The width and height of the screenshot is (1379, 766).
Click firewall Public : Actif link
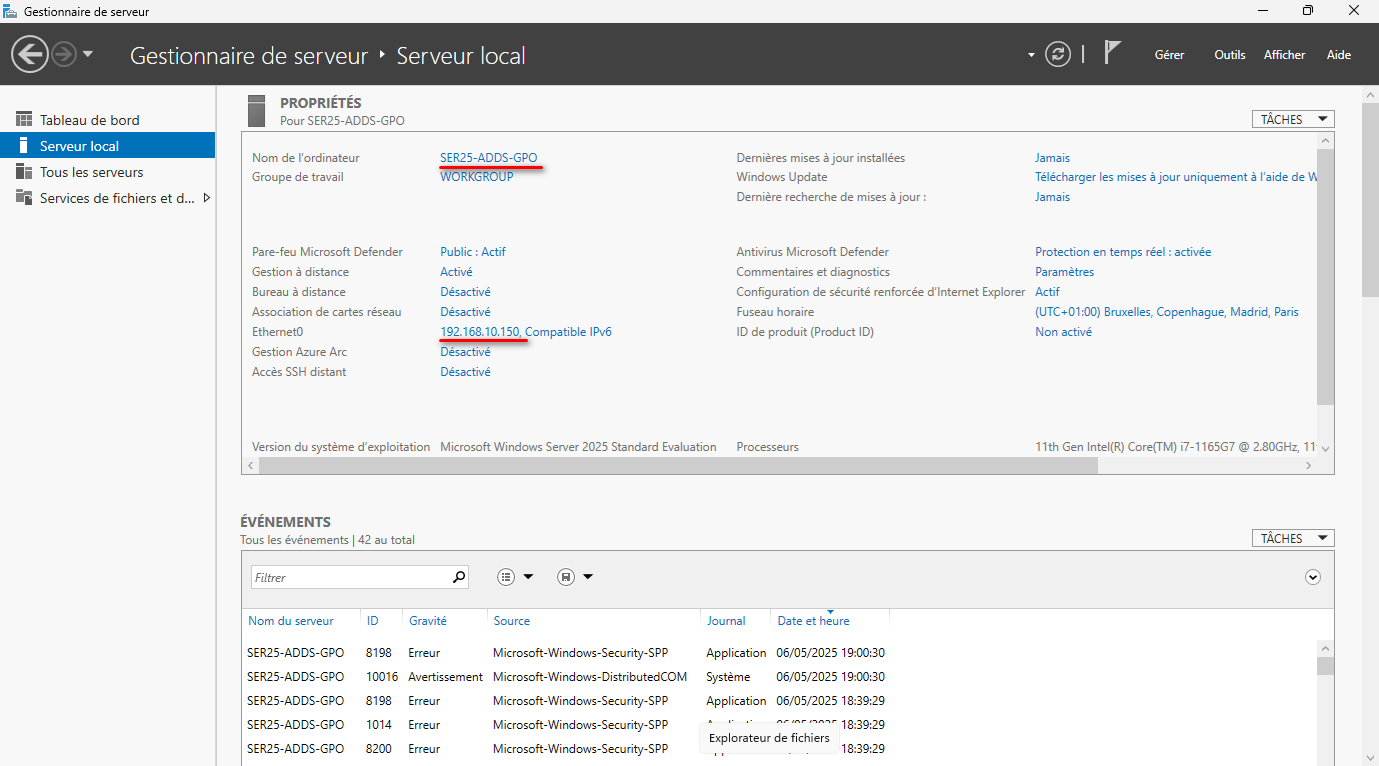pos(473,252)
